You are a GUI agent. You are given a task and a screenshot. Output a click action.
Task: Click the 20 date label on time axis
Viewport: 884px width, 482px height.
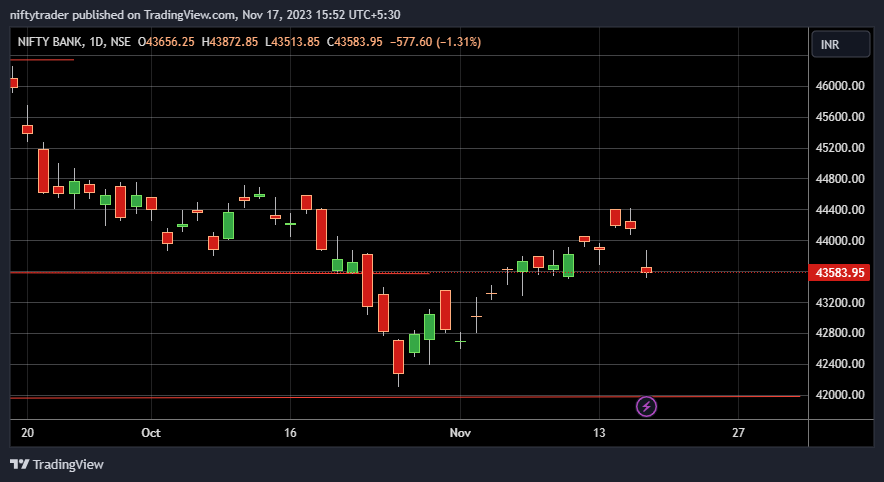click(27, 433)
